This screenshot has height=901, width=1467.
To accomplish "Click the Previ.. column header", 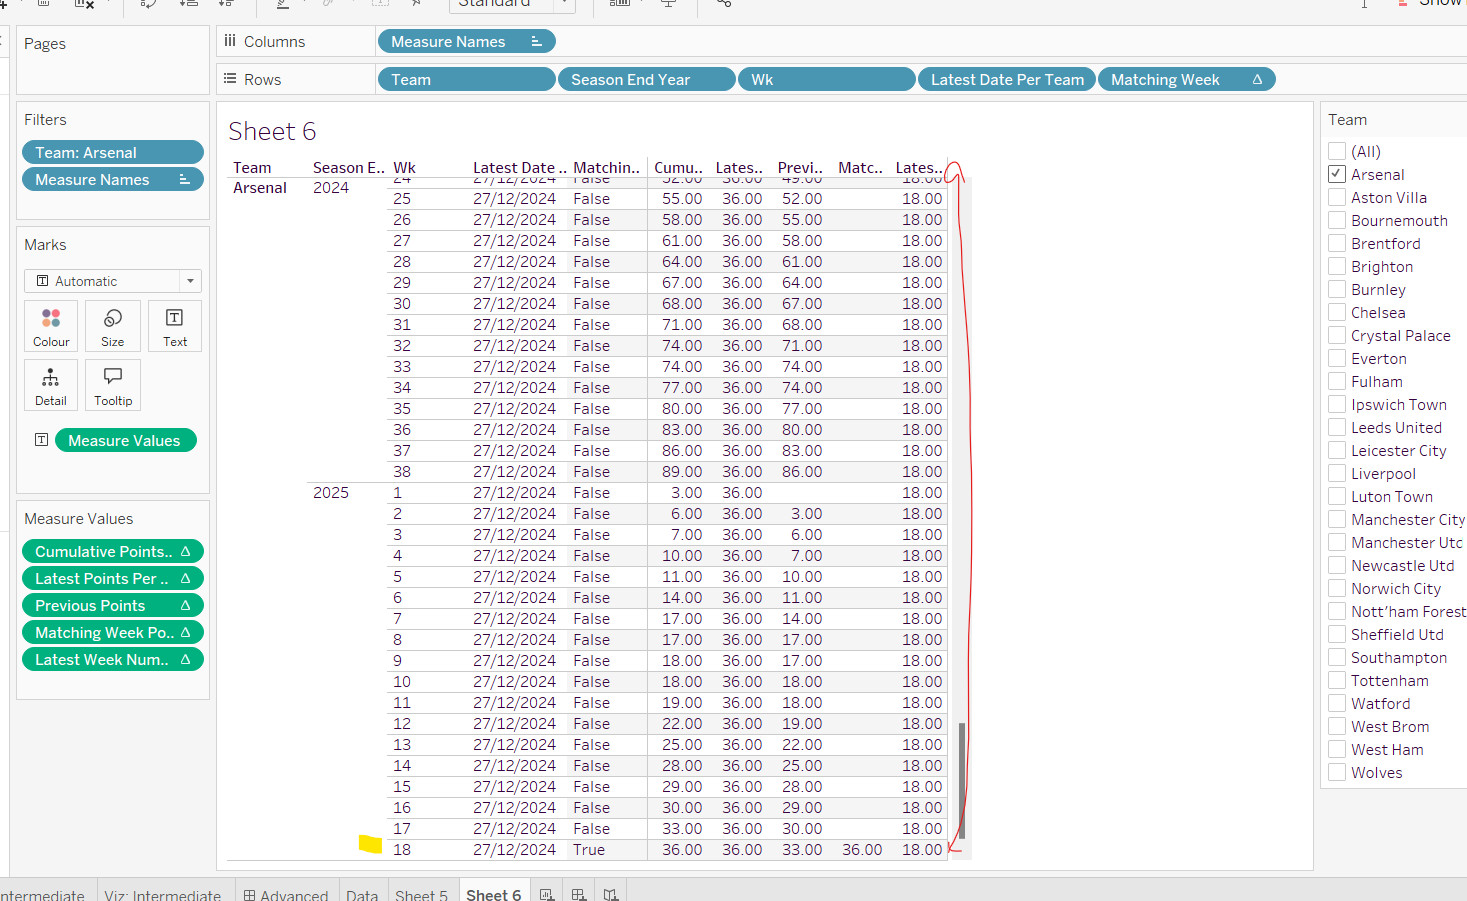I will tap(800, 167).
